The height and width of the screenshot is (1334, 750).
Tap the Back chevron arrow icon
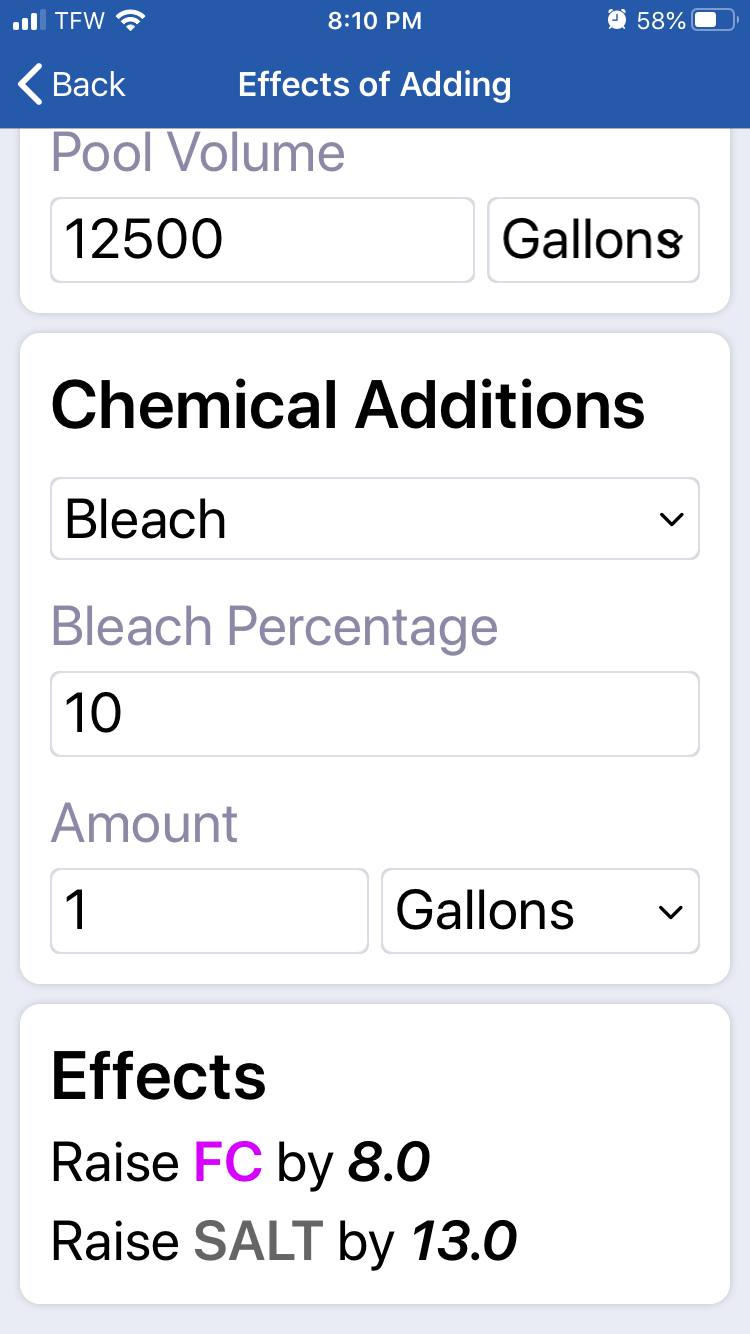(31, 84)
